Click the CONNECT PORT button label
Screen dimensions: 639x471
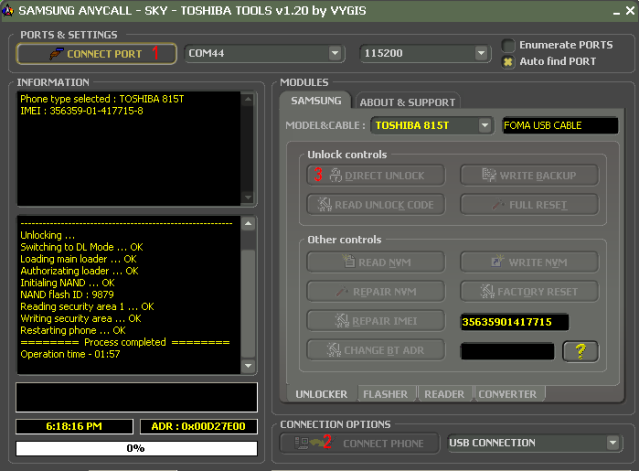coord(104,54)
